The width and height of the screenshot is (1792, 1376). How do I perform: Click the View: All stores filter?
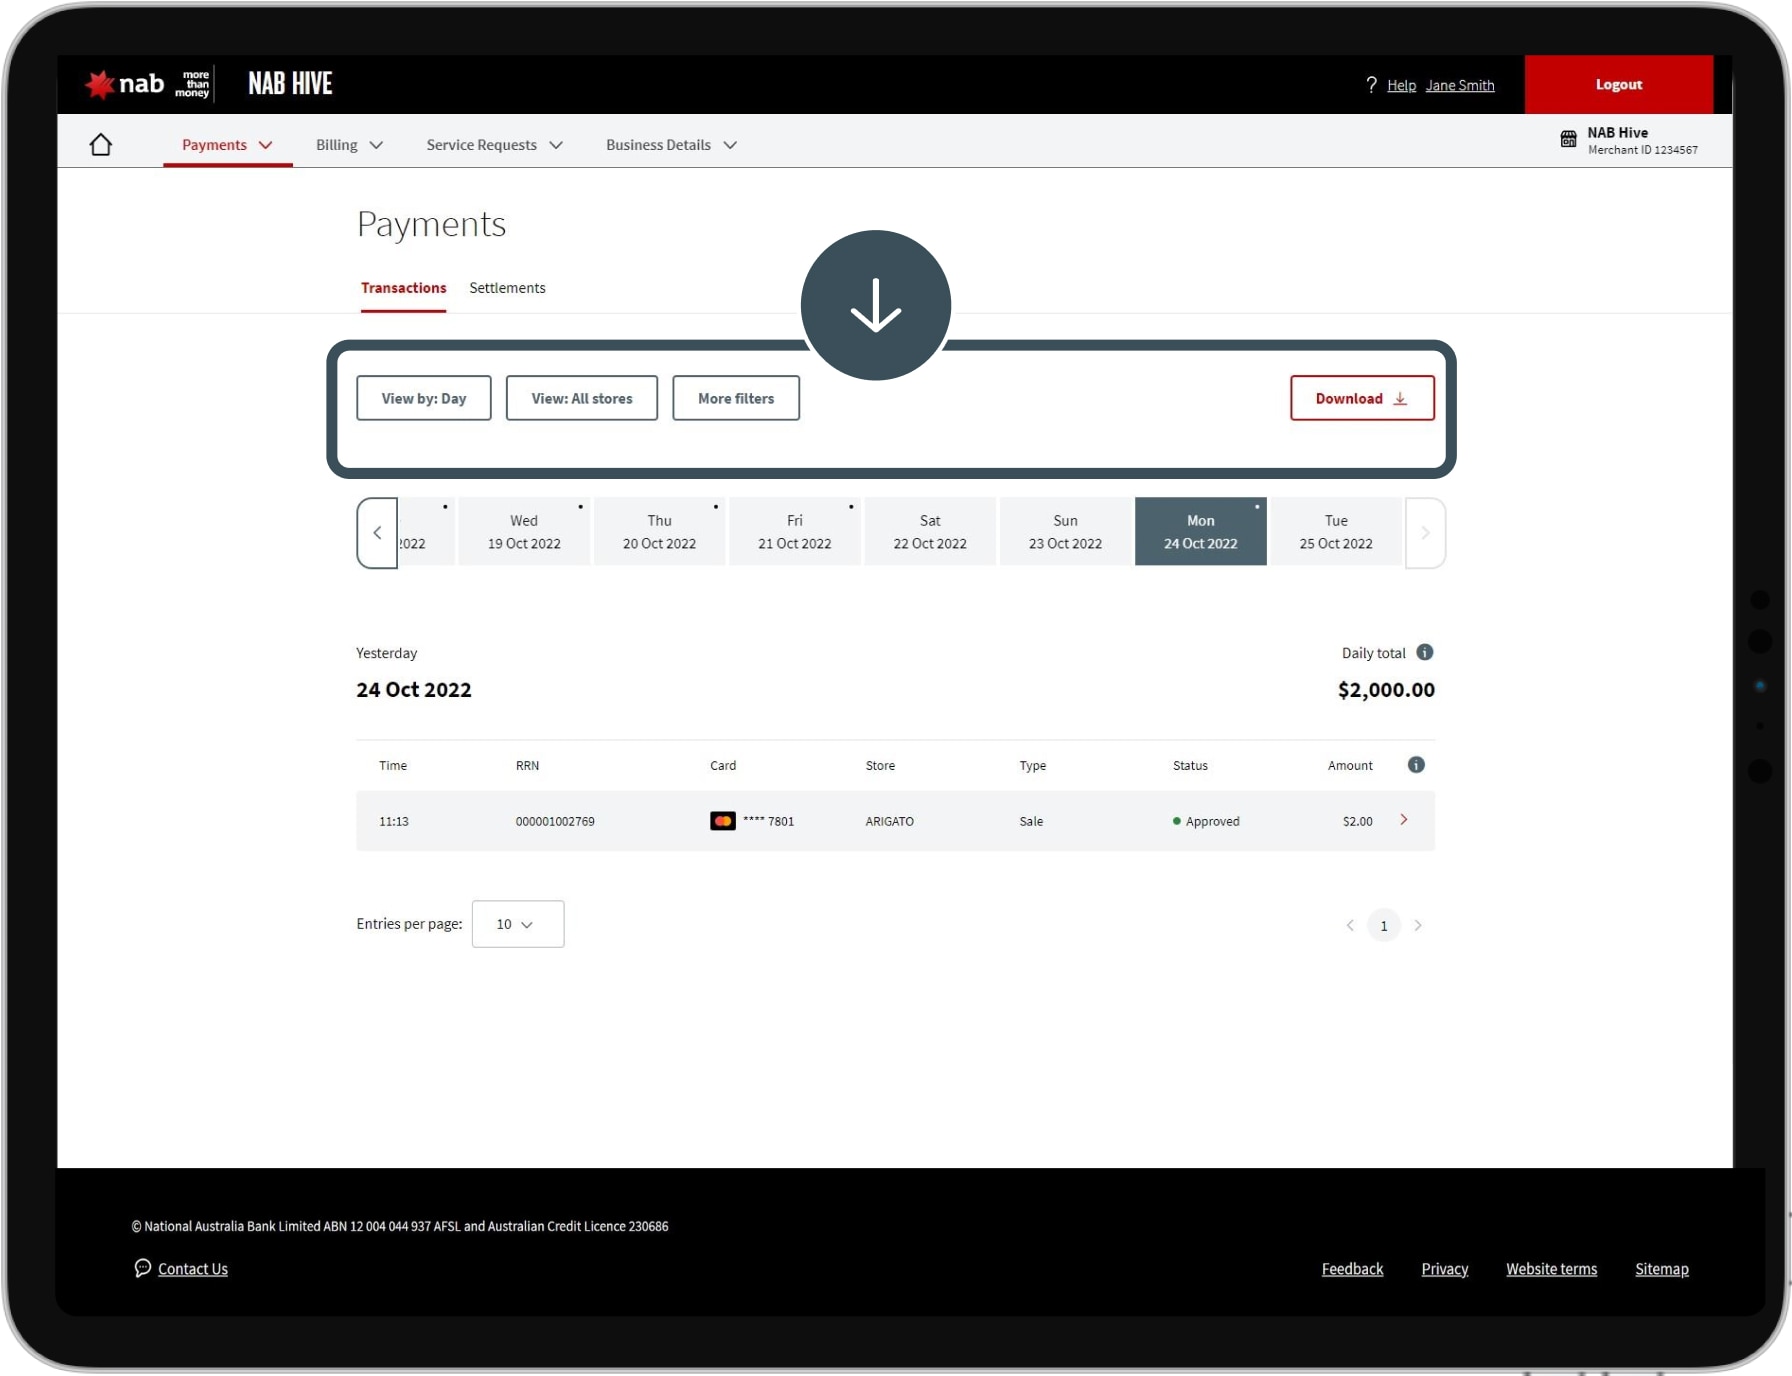click(581, 398)
